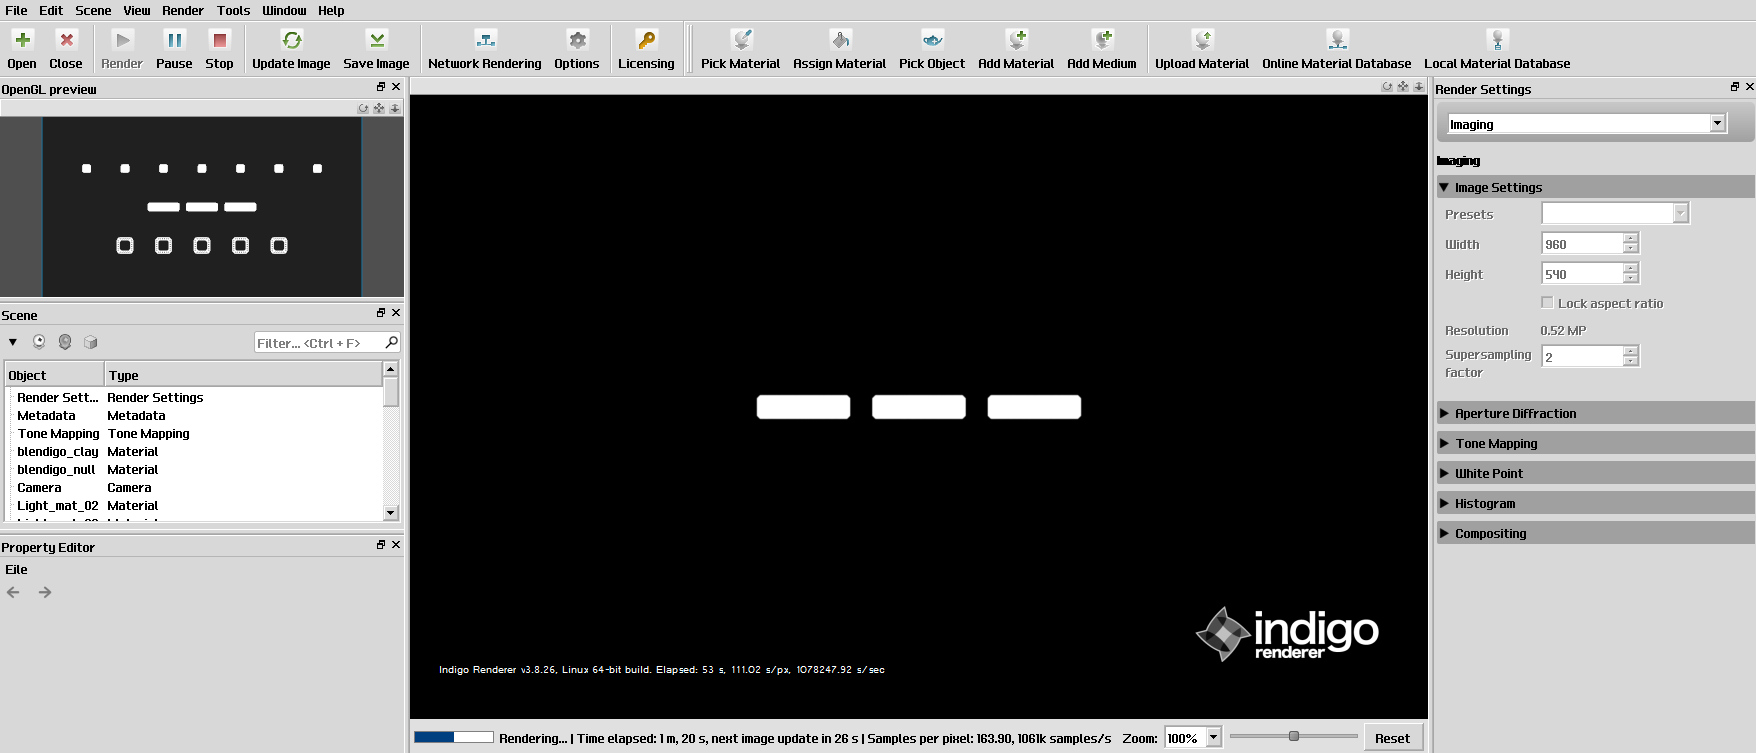Click the Reset zoom button

[x=1392, y=738]
